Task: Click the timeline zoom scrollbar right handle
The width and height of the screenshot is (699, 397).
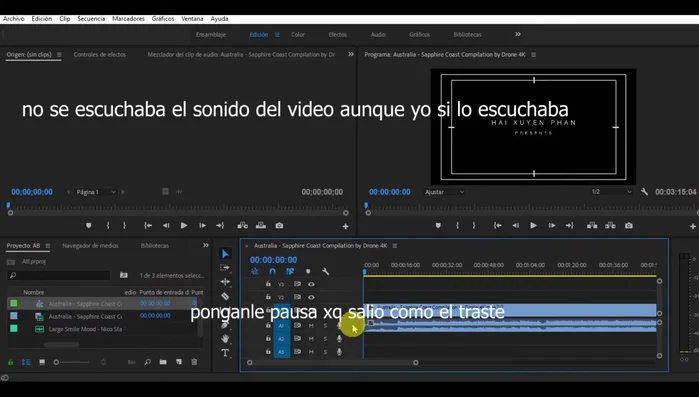Action: [x=415, y=363]
